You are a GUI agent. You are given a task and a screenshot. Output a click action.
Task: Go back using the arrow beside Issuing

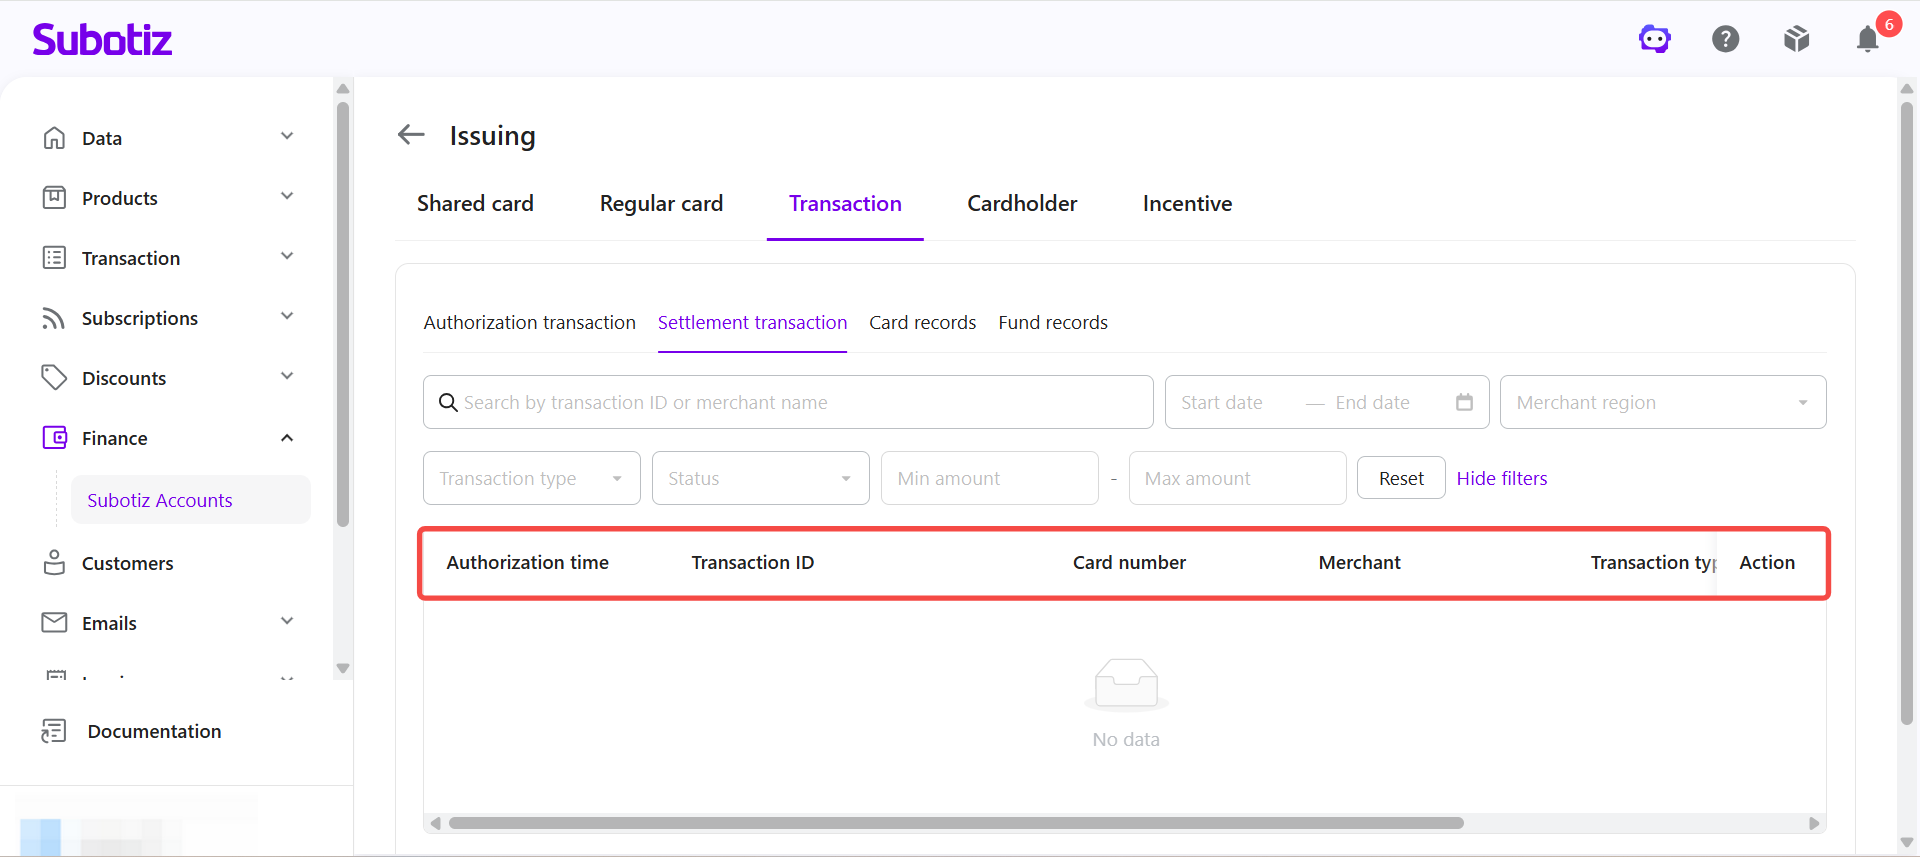point(411,134)
